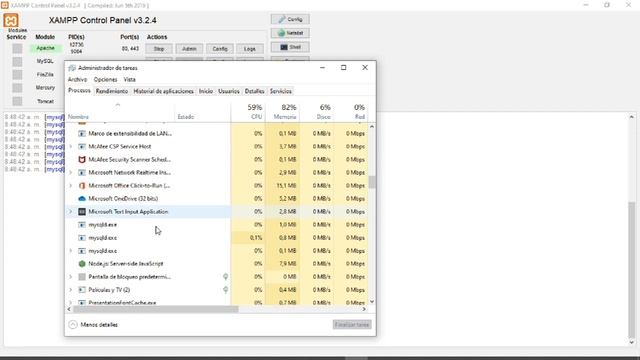Expand the Microsoft Office Click-to-Run process
Image resolution: width=640 pixels, height=360 pixels.
point(71,185)
